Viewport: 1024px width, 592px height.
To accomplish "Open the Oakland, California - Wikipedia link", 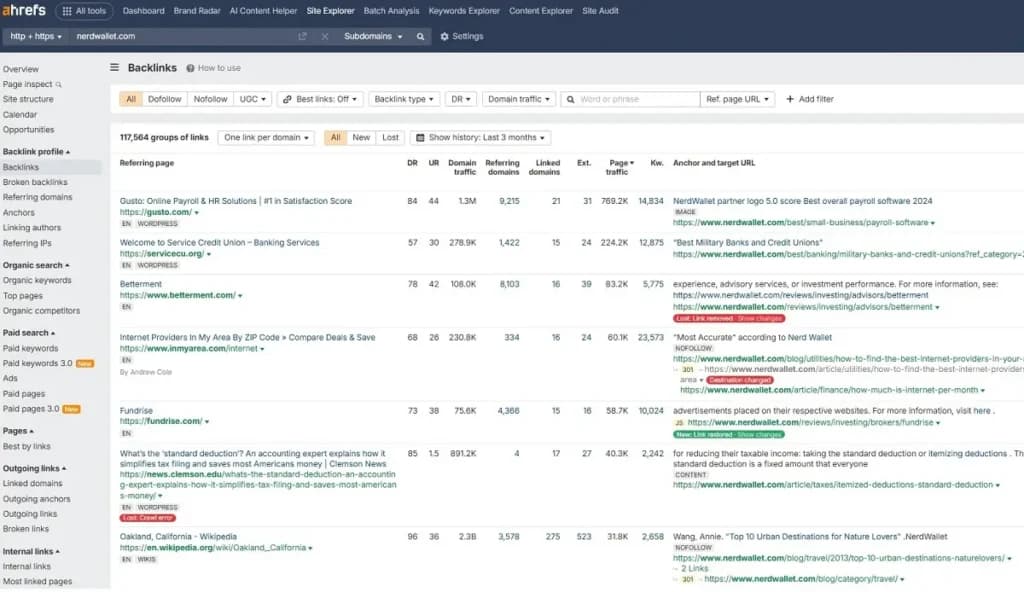I will click(178, 536).
